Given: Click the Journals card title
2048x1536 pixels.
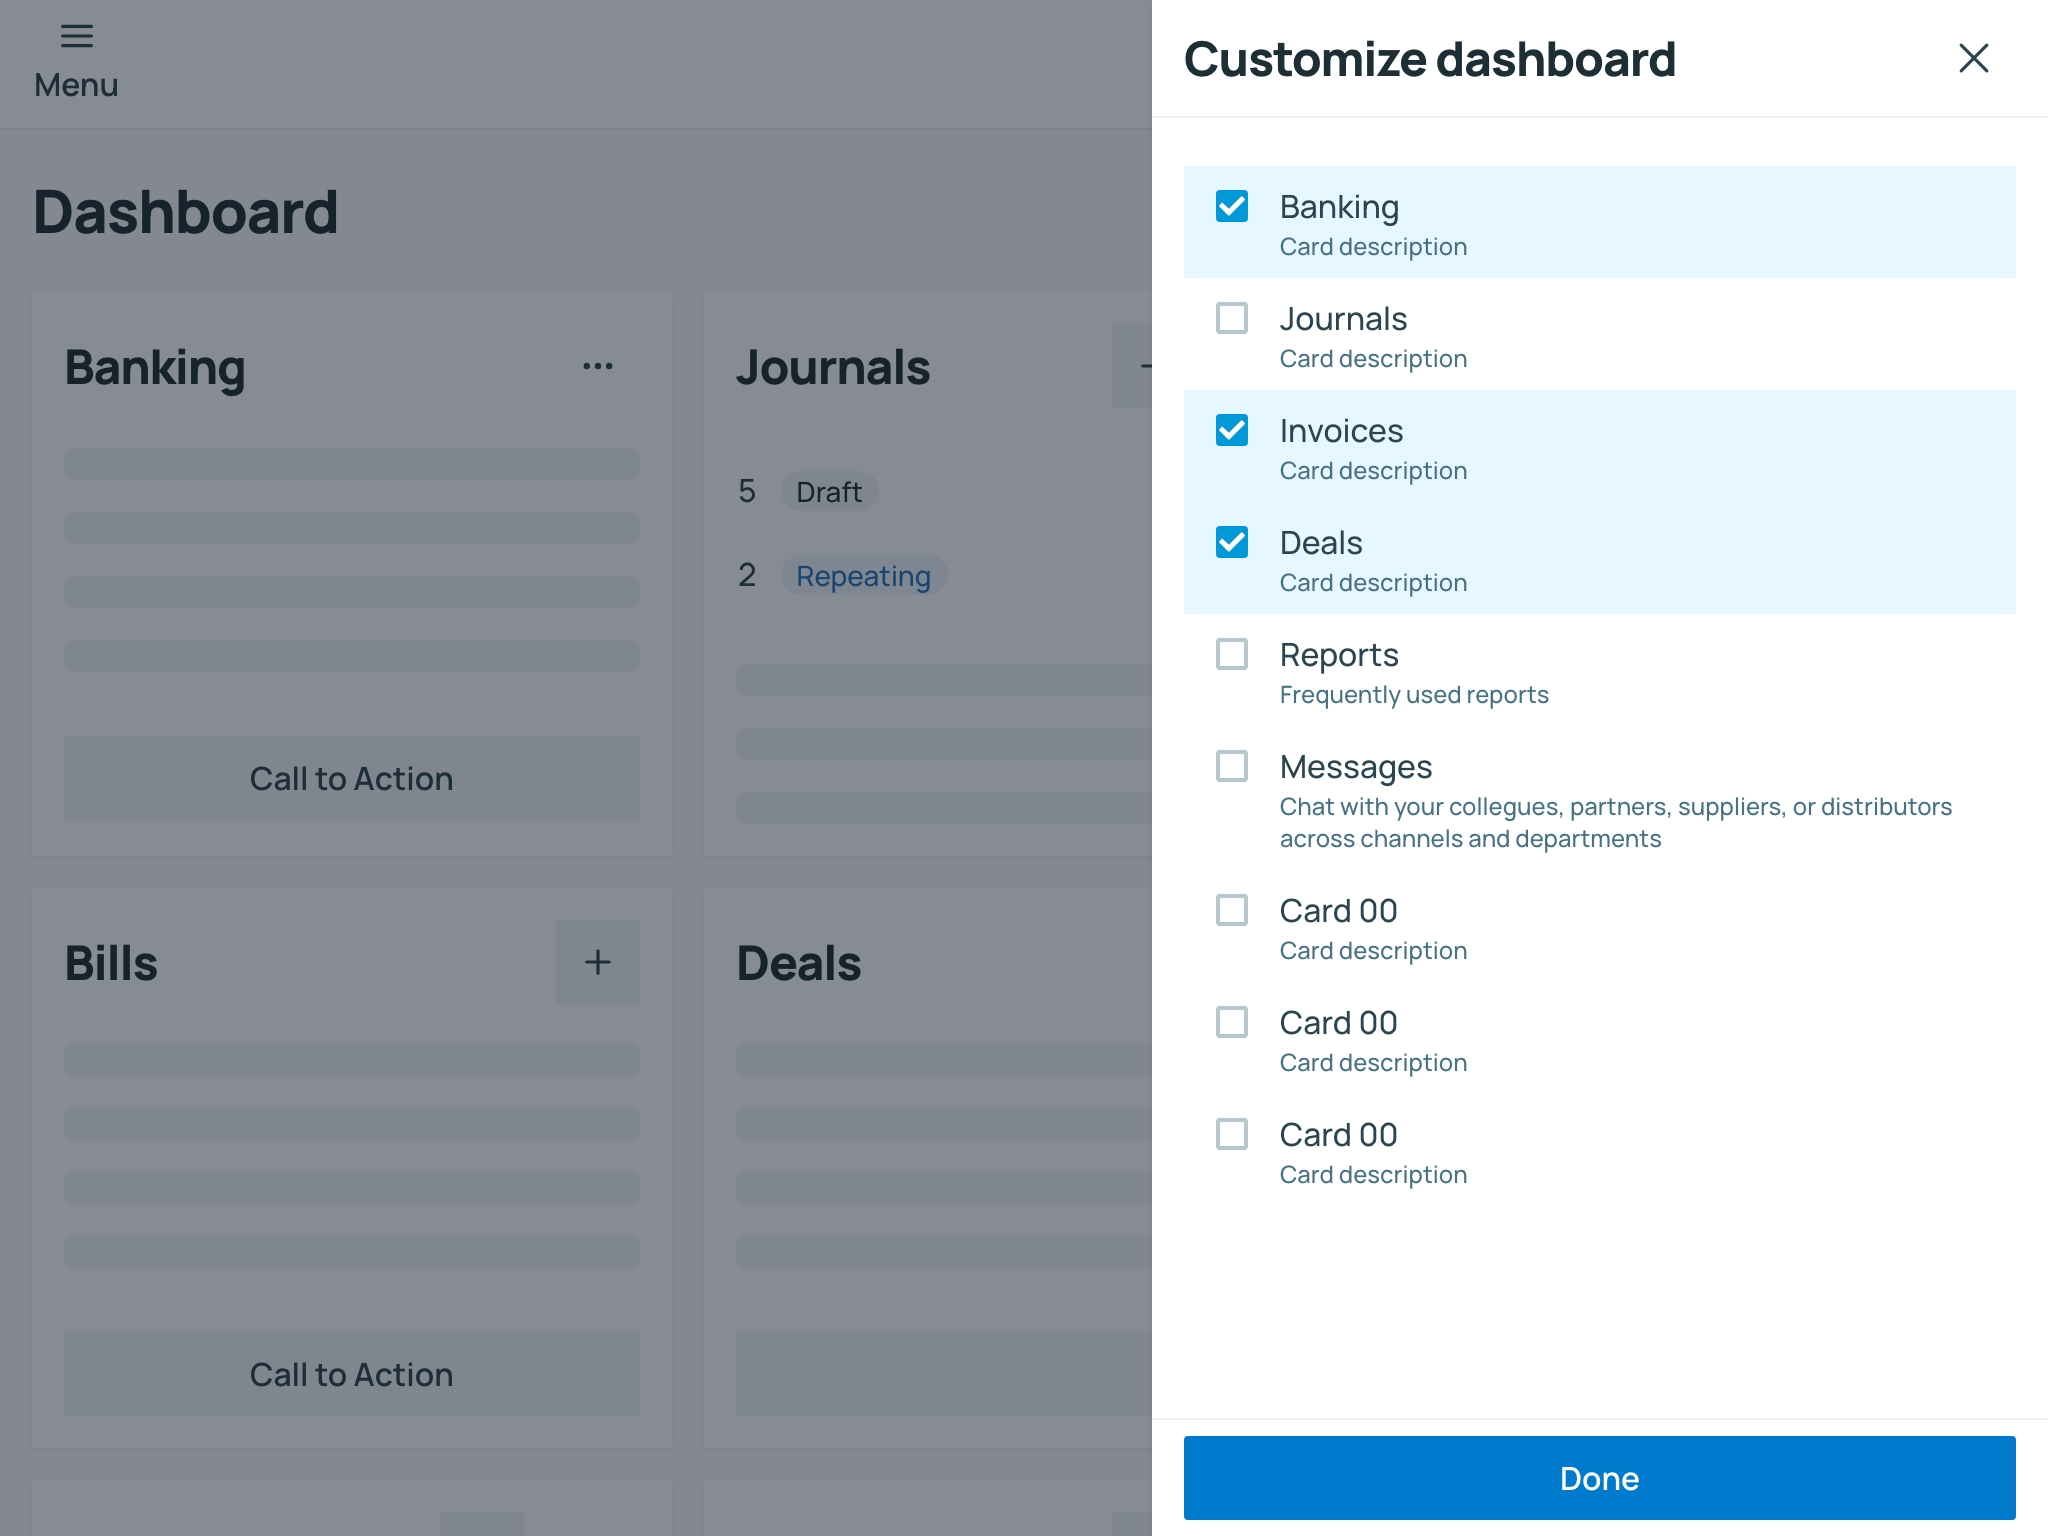Looking at the screenshot, I should (x=833, y=367).
